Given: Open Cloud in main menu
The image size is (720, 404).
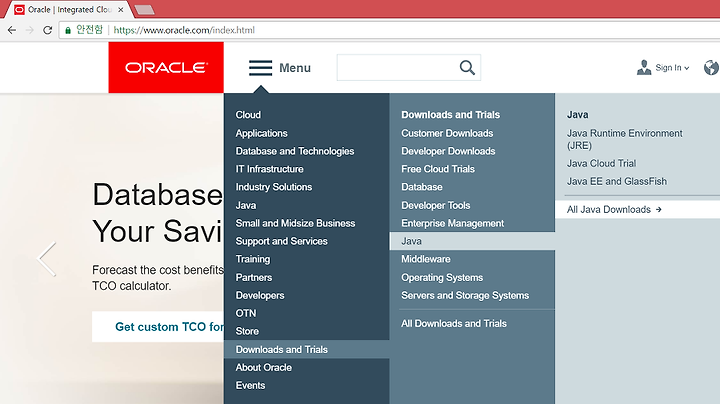Looking at the screenshot, I should pos(248,115).
